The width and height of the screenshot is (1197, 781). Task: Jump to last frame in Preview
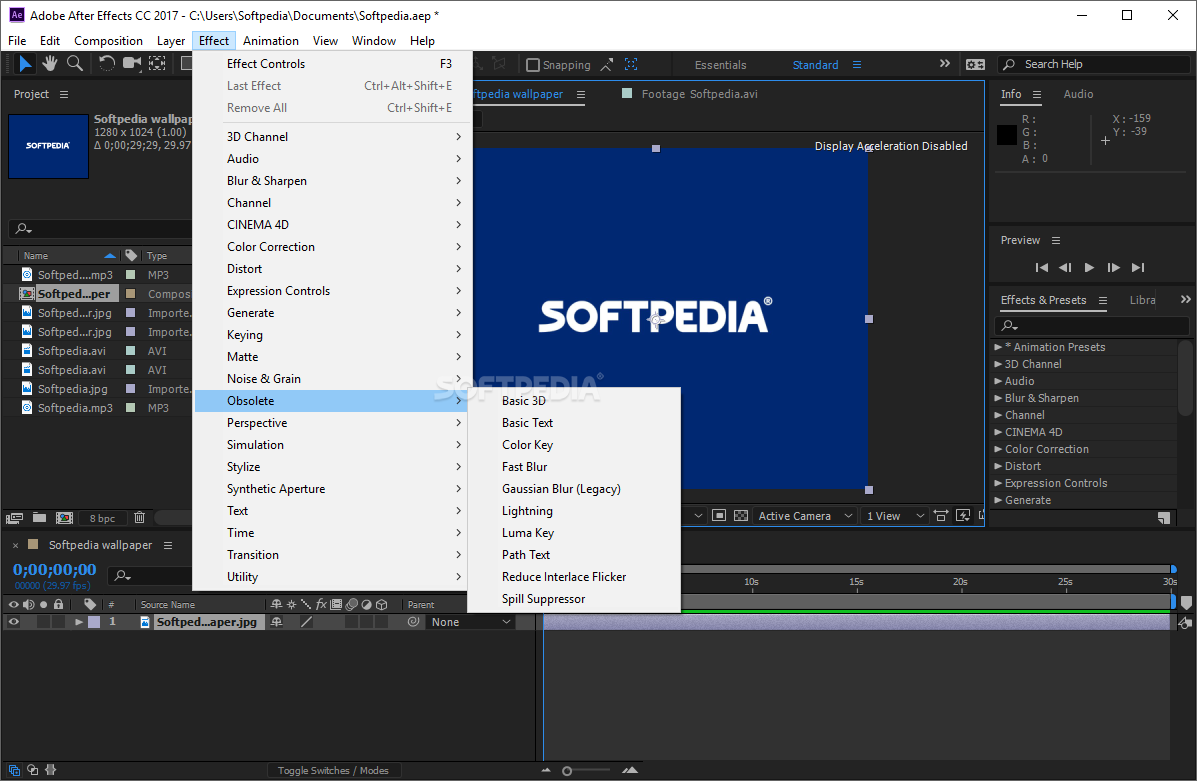point(1138,267)
